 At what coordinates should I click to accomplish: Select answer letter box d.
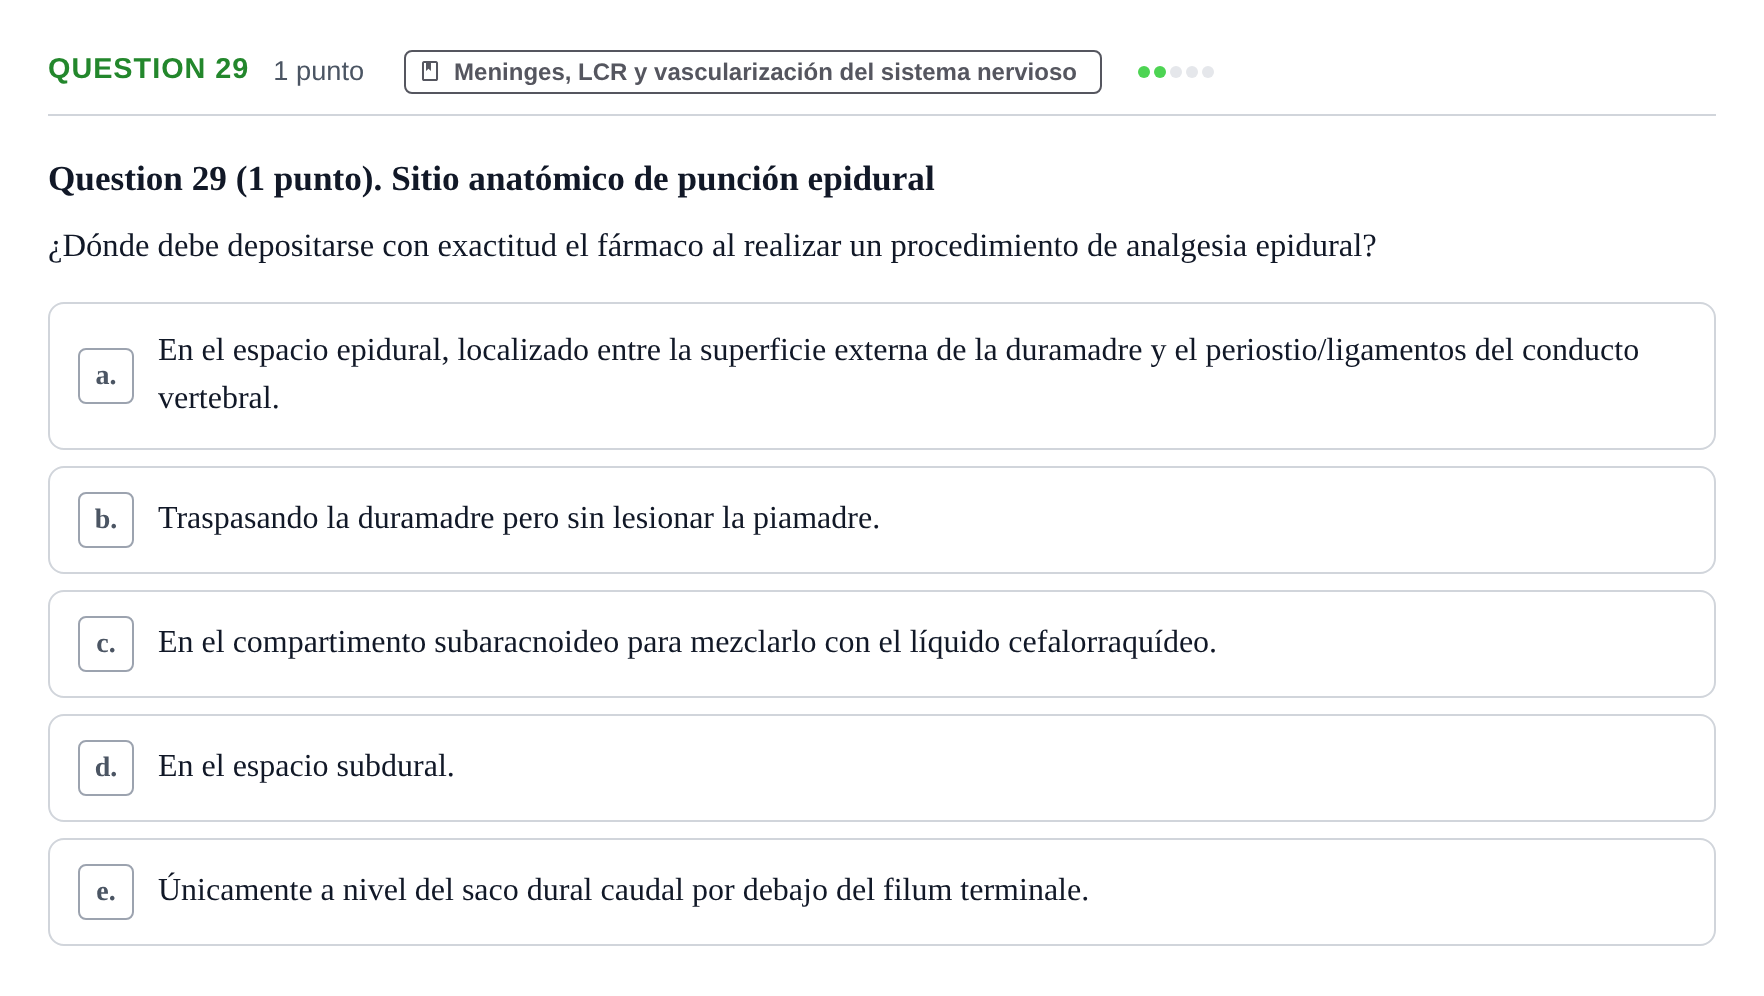[x=106, y=768]
